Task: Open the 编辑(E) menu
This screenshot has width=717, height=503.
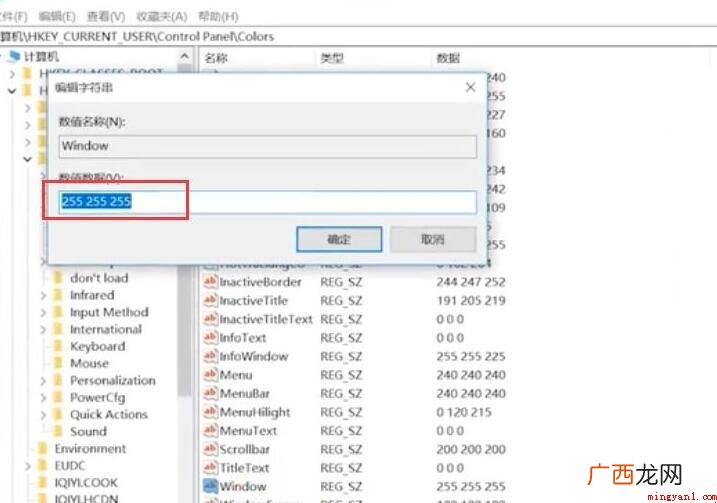Action: (x=57, y=16)
